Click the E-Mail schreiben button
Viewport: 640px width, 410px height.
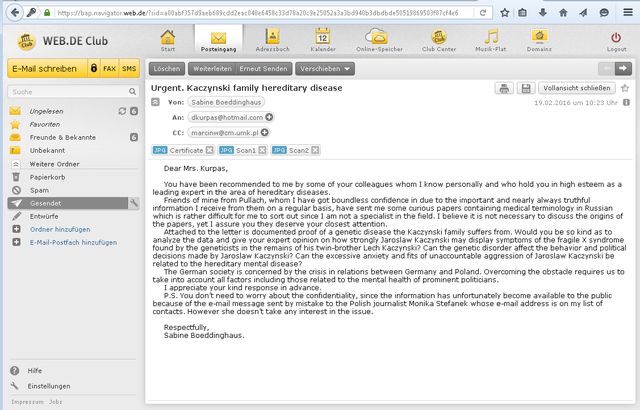(43, 68)
